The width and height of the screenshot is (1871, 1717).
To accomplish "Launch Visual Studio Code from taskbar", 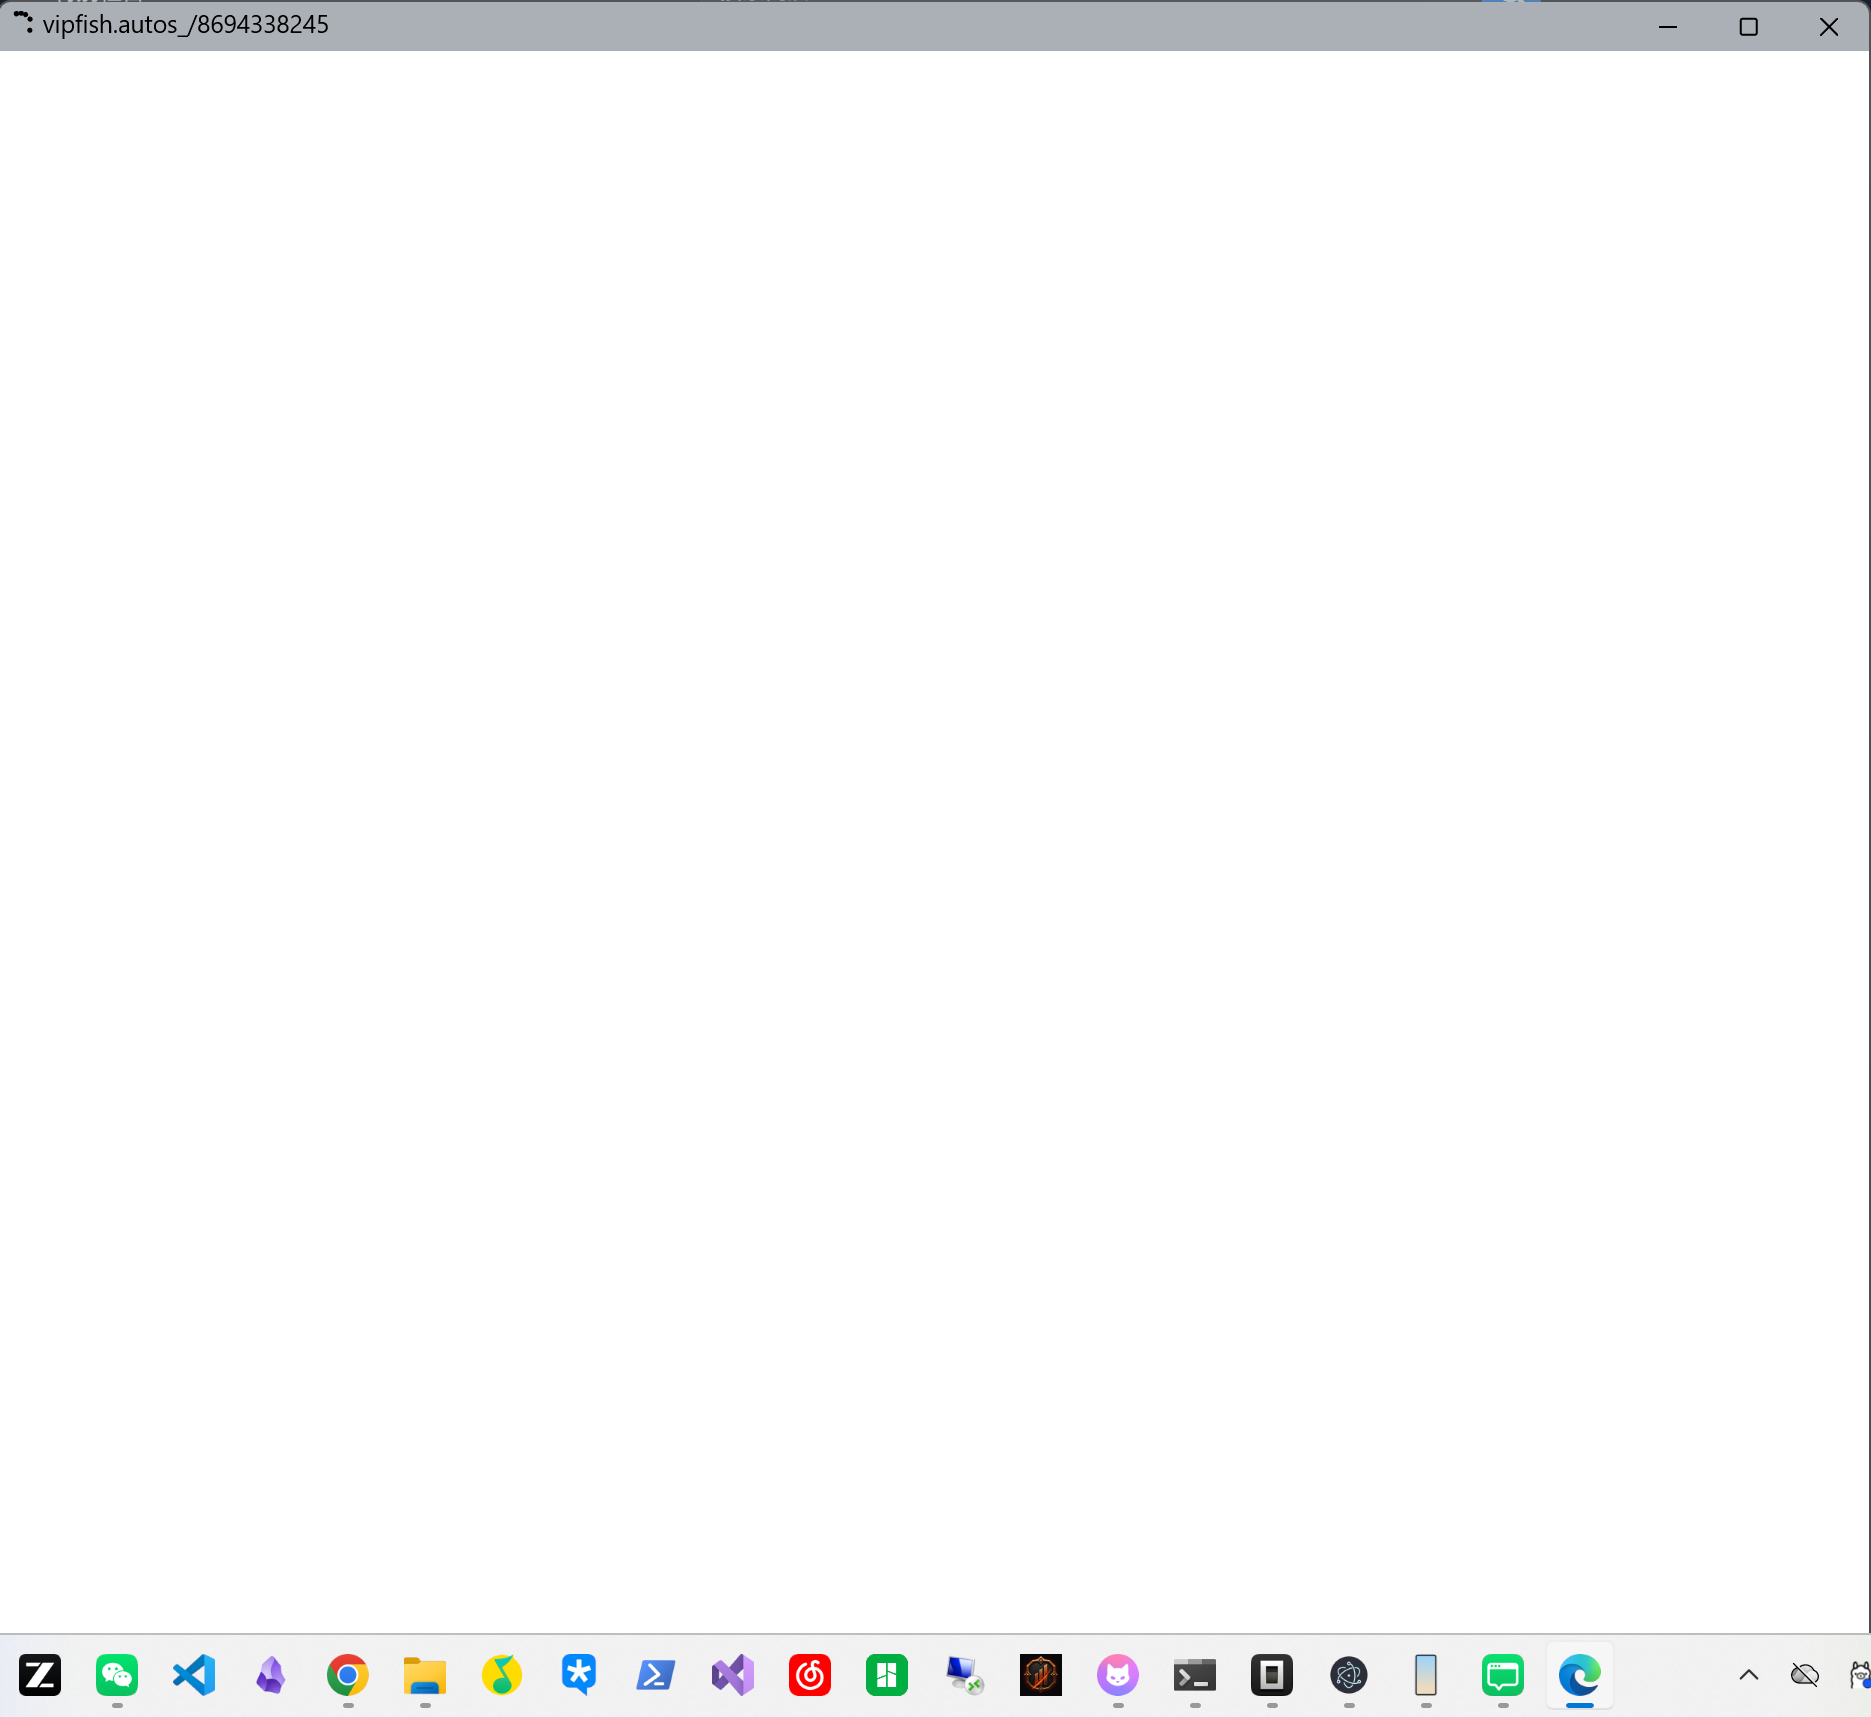I will point(194,1675).
